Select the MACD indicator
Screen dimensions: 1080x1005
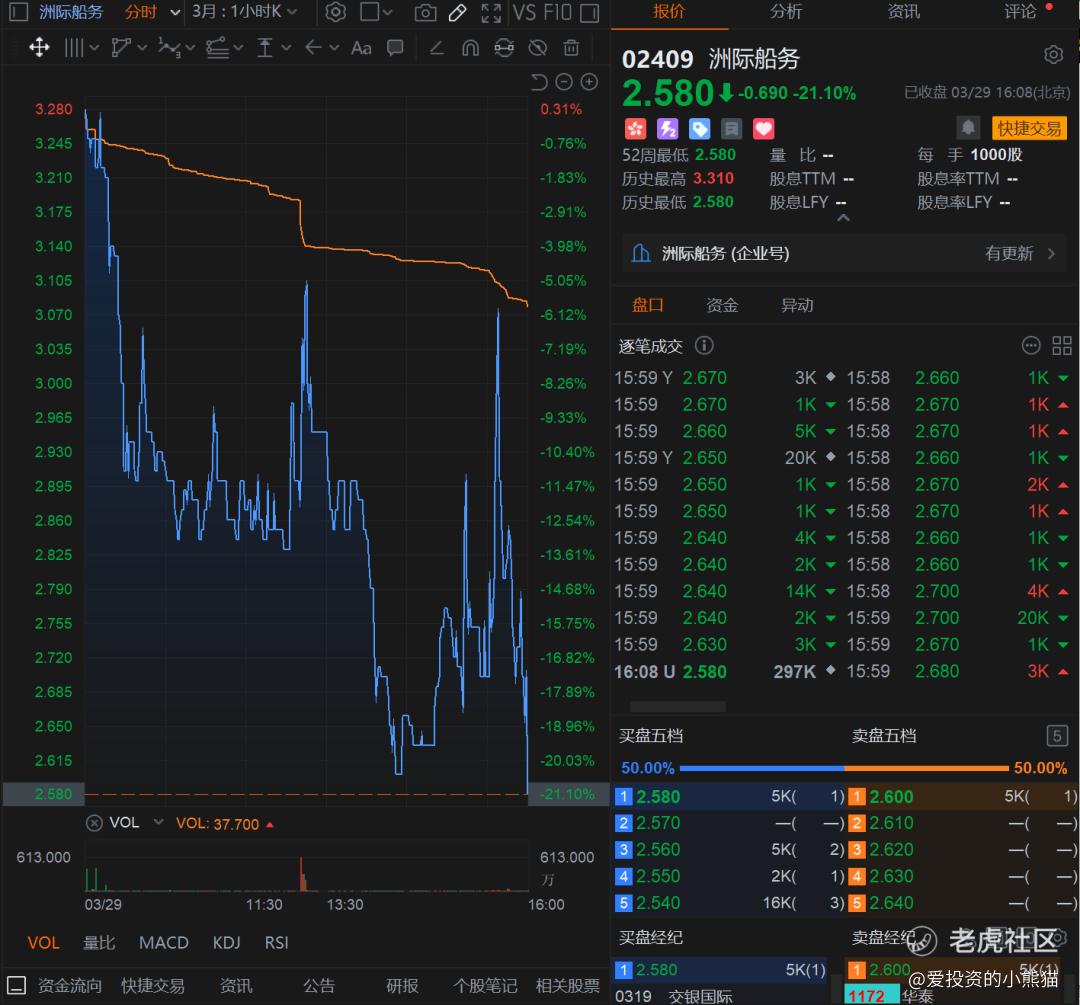[163, 942]
